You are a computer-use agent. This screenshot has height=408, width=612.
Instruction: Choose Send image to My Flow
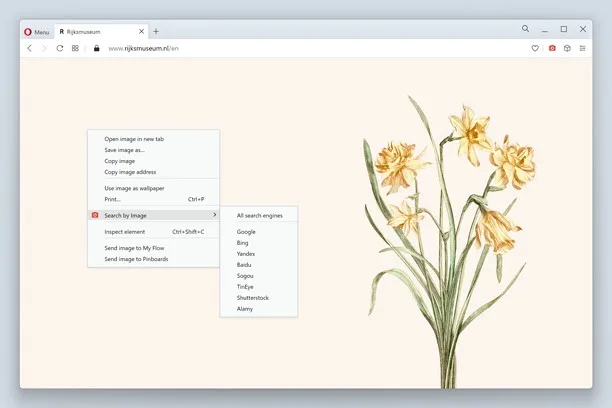point(153,248)
